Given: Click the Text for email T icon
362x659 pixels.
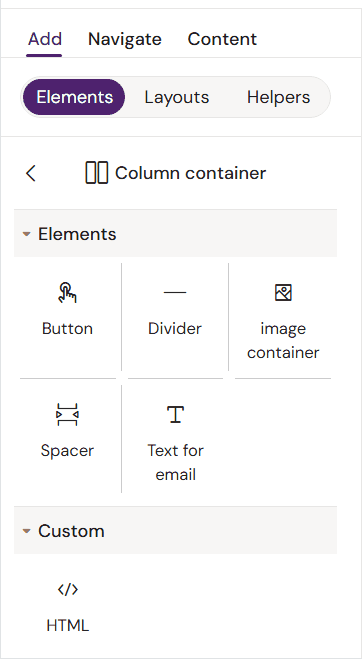Looking at the screenshot, I should [x=175, y=414].
